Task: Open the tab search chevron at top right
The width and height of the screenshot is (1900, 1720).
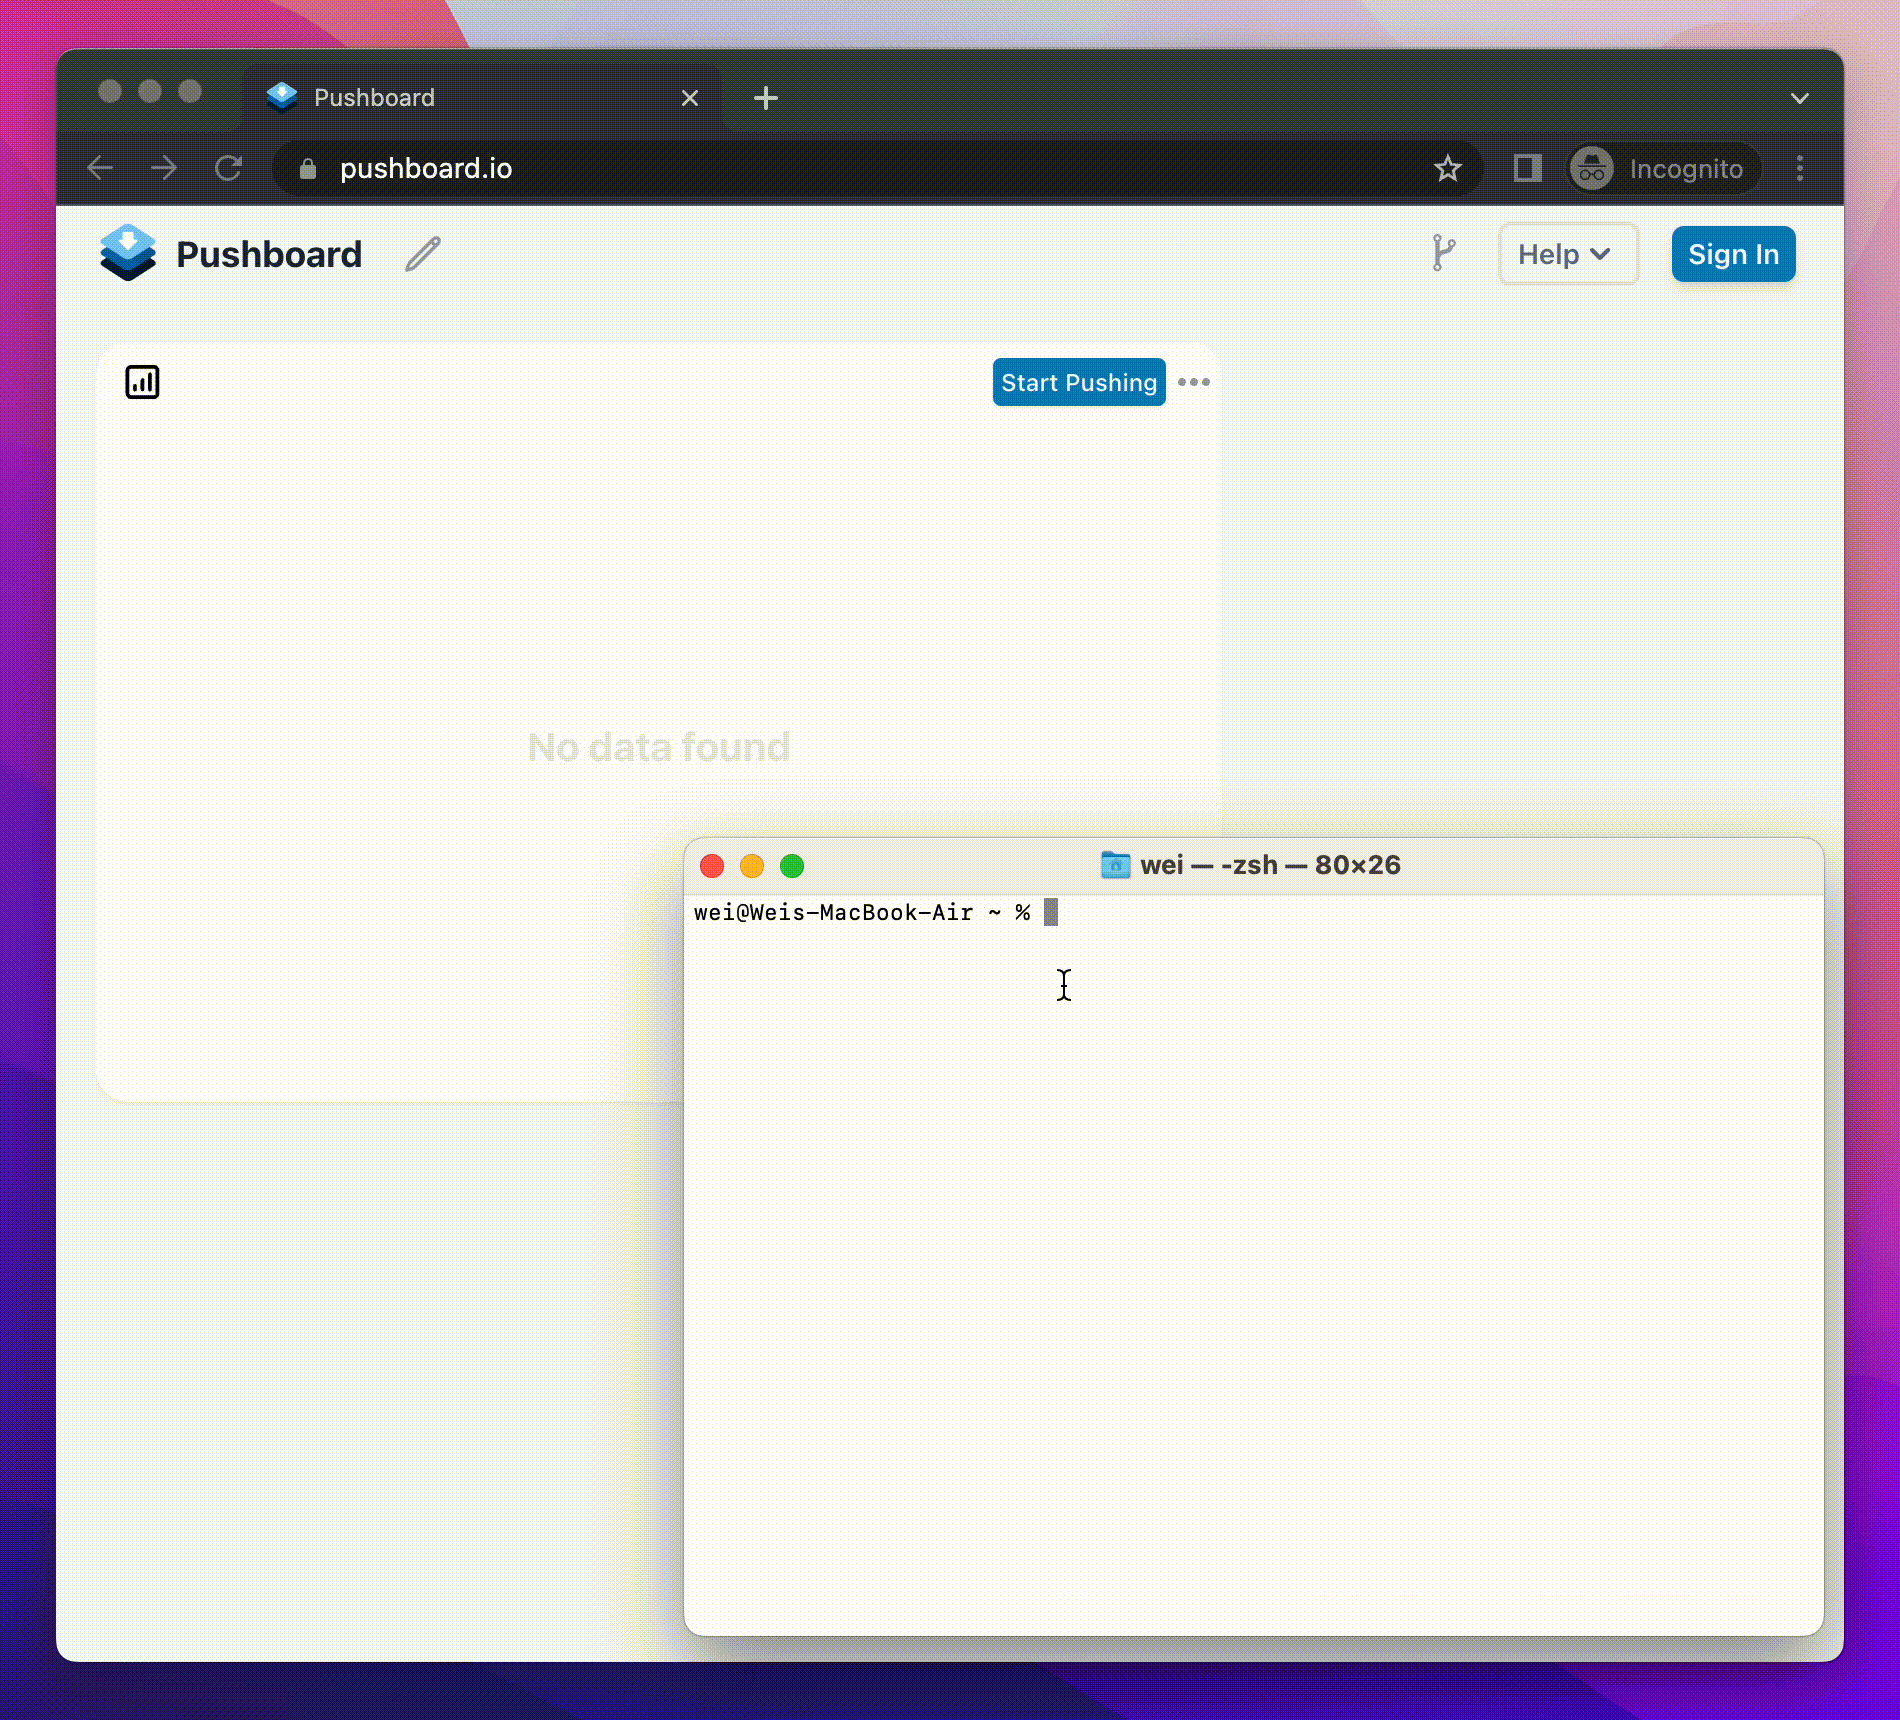Action: 1800,97
